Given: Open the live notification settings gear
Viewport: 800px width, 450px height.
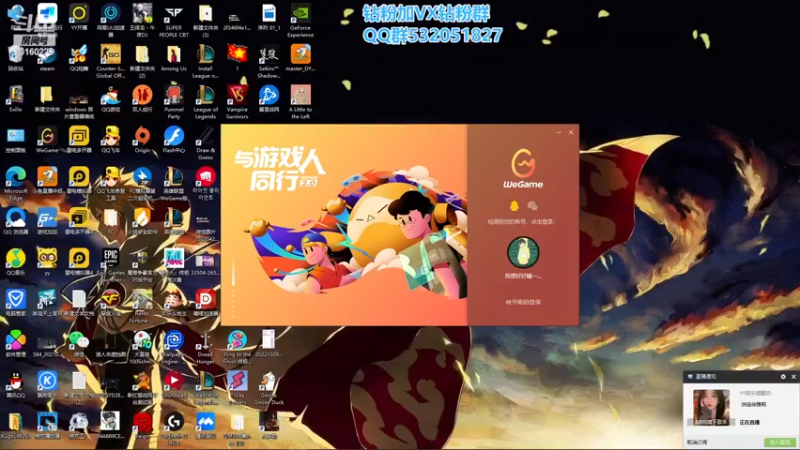Looking at the screenshot, I should coord(783,377).
